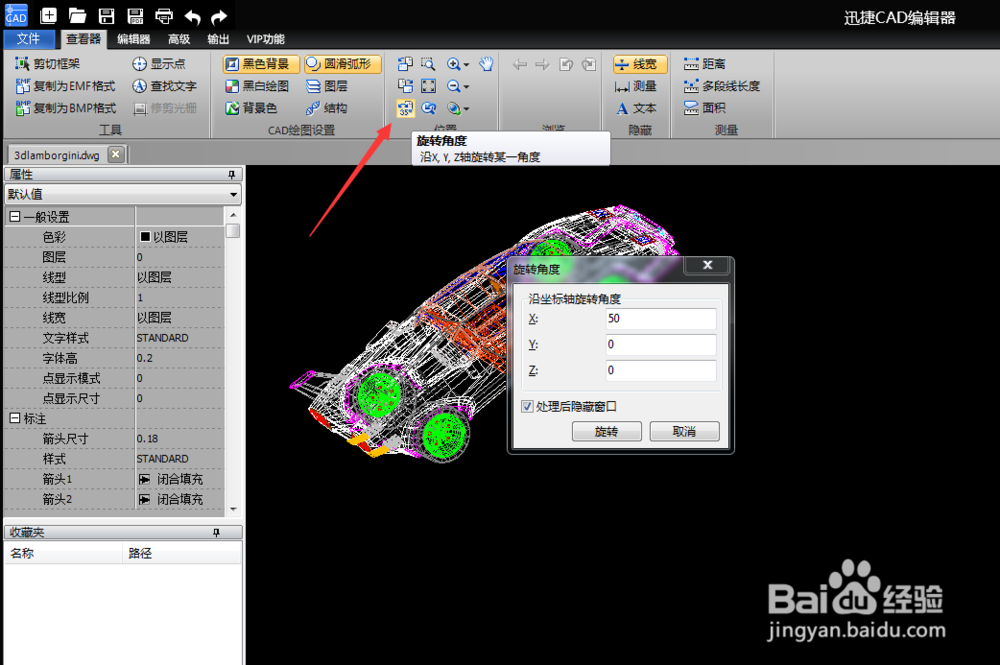Screen dimensions: 1000x665
Task: Open the 文件 menu
Action: tap(29, 40)
